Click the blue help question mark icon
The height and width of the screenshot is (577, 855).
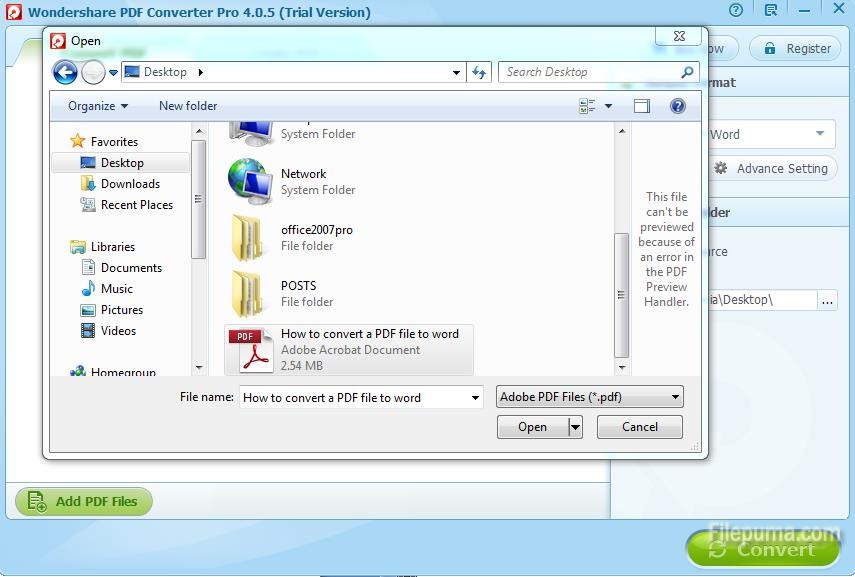click(x=677, y=106)
